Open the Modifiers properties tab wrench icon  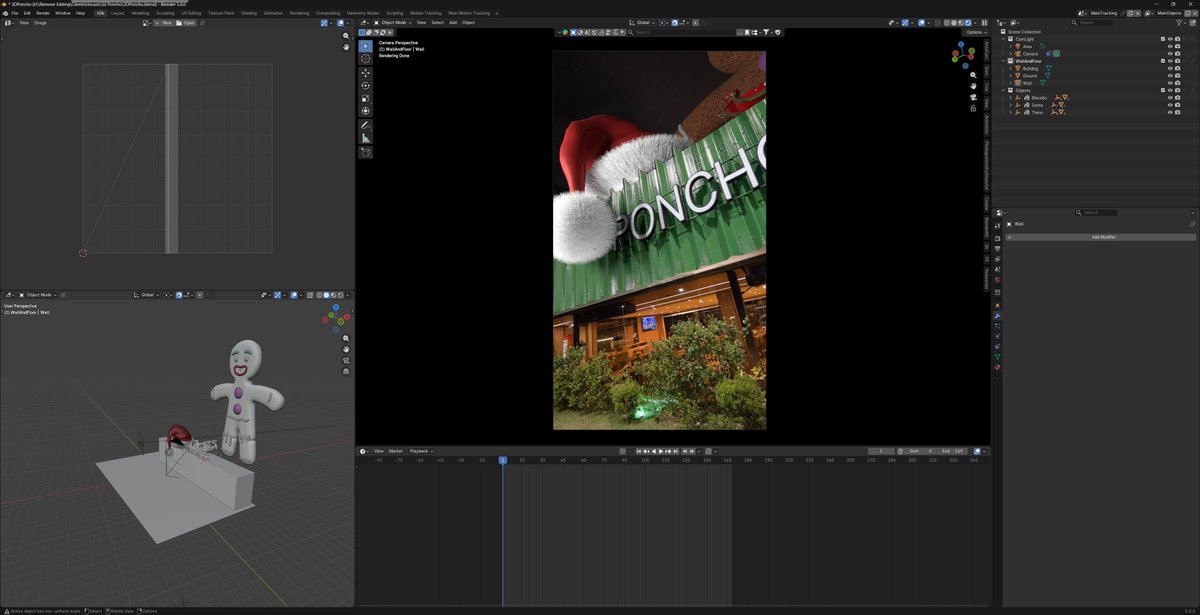pos(997,316)
